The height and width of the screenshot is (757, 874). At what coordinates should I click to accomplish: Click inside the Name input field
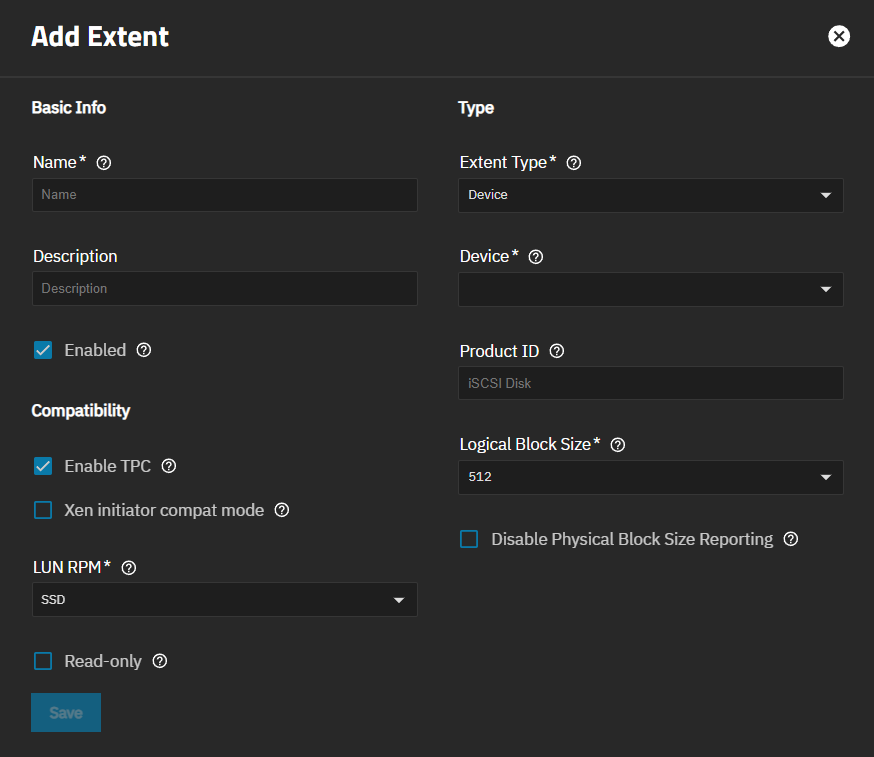coord(224,195)
